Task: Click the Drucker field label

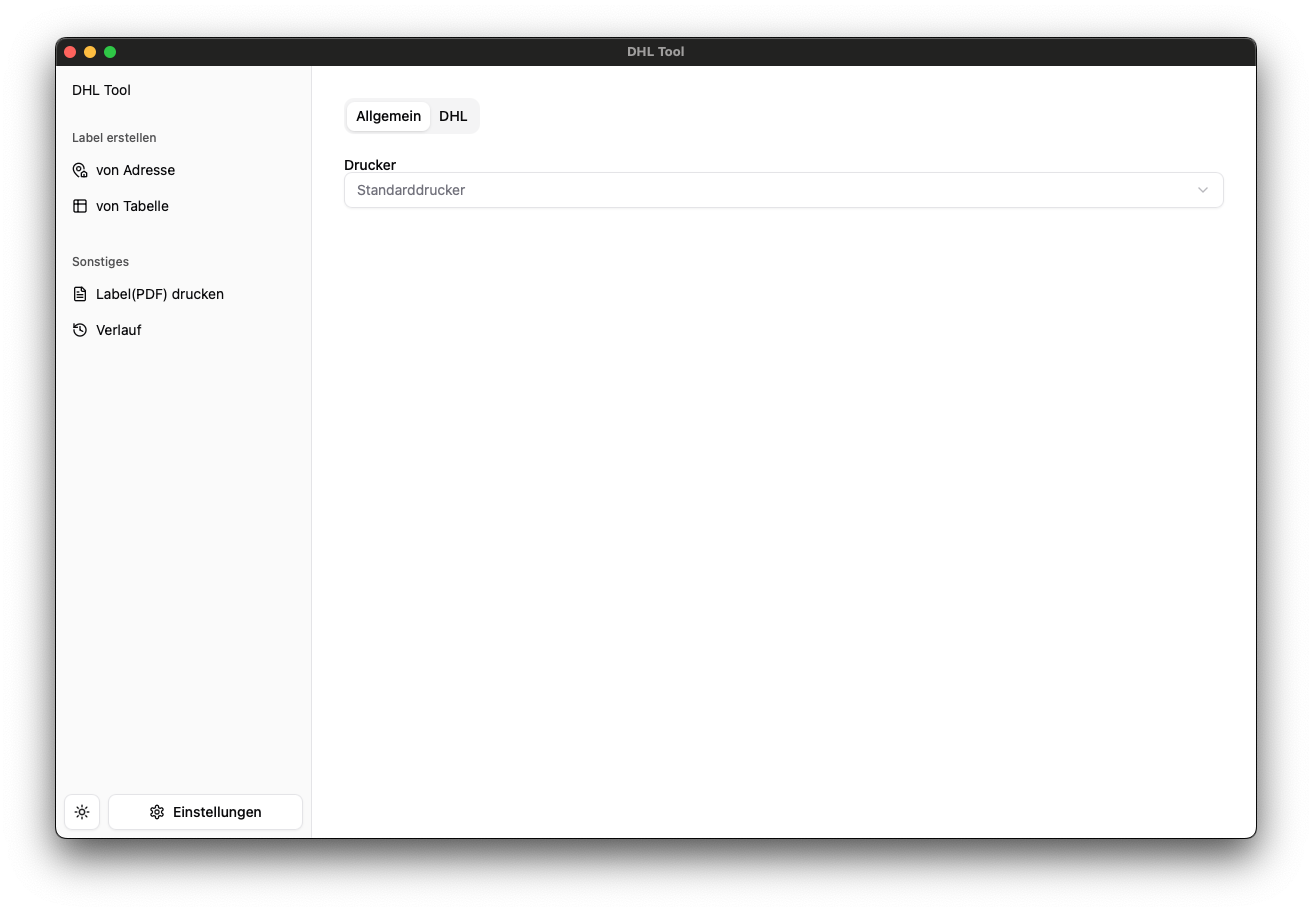Action: (x=370, y=165)
